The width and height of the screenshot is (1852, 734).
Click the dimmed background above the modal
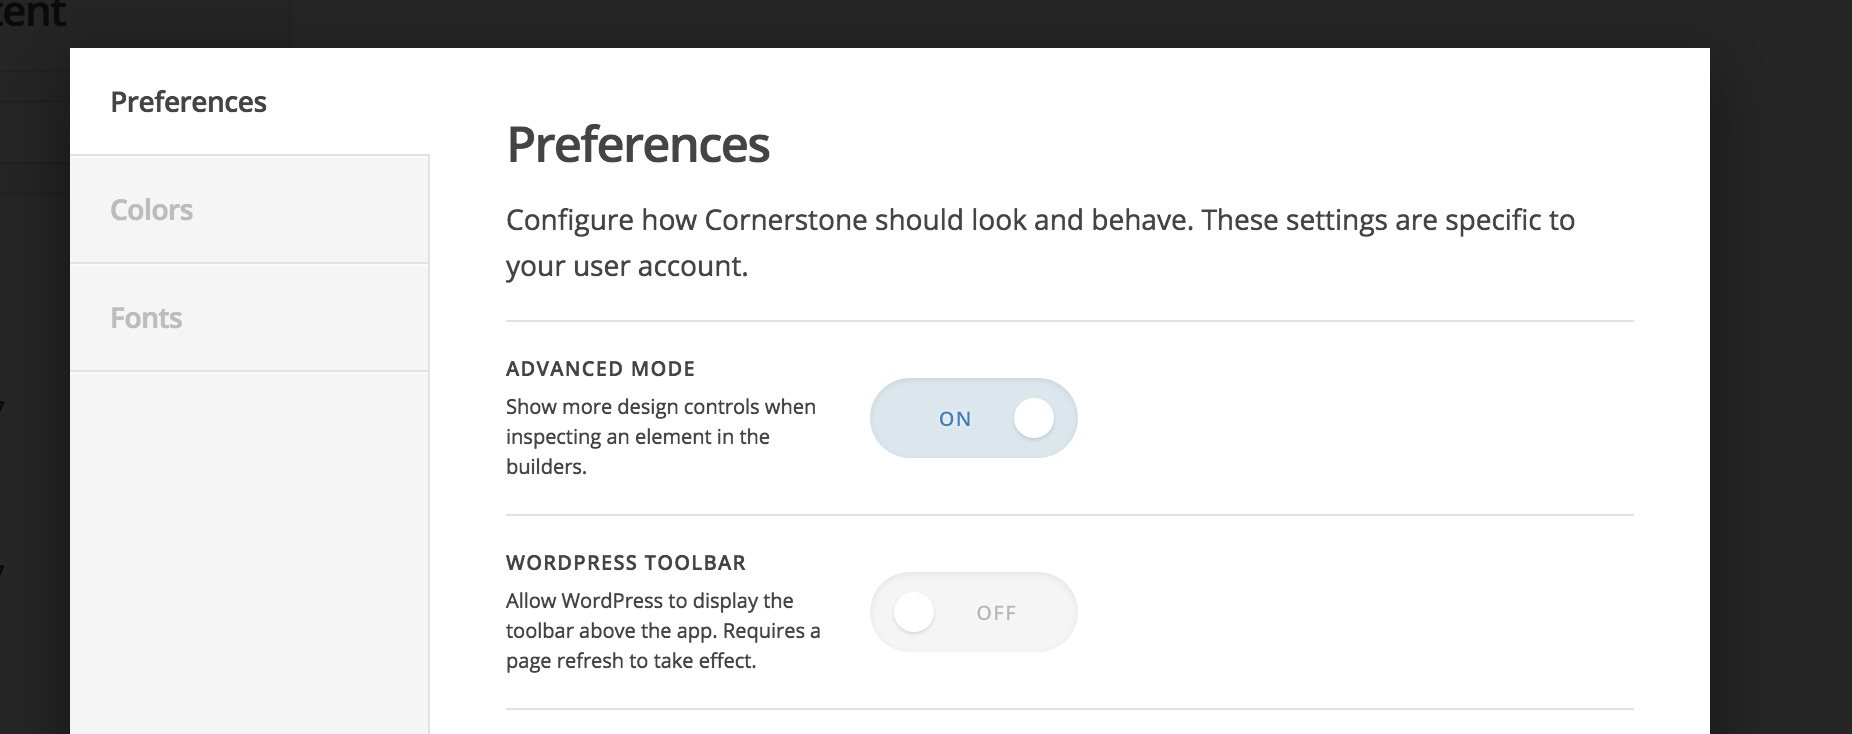click(x=900, y=22)
